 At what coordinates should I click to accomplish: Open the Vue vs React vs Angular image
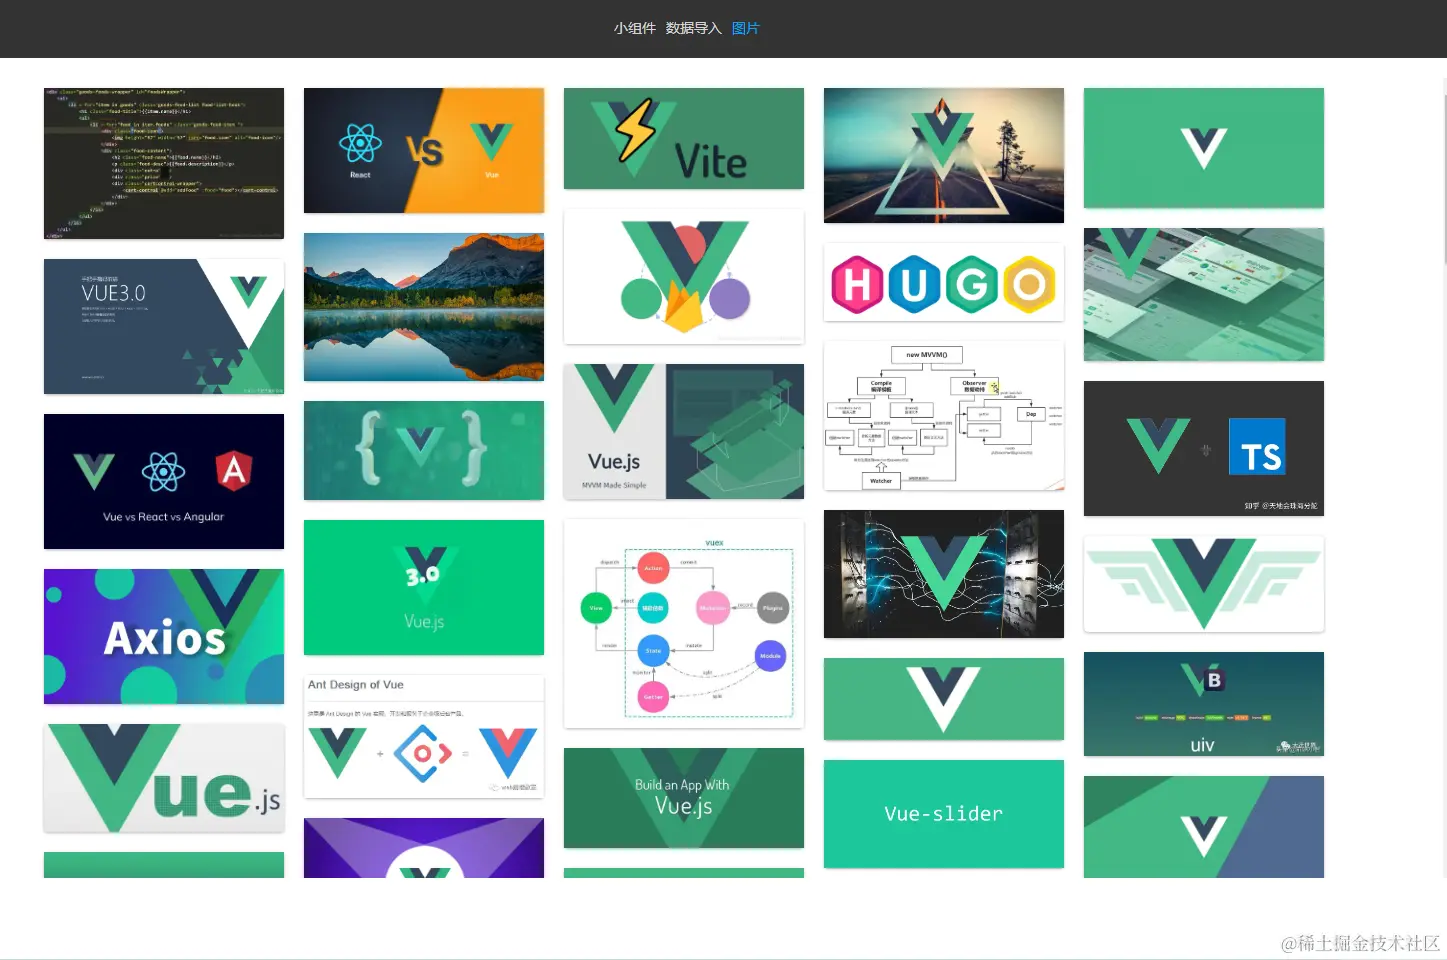(x=164, y=481)
